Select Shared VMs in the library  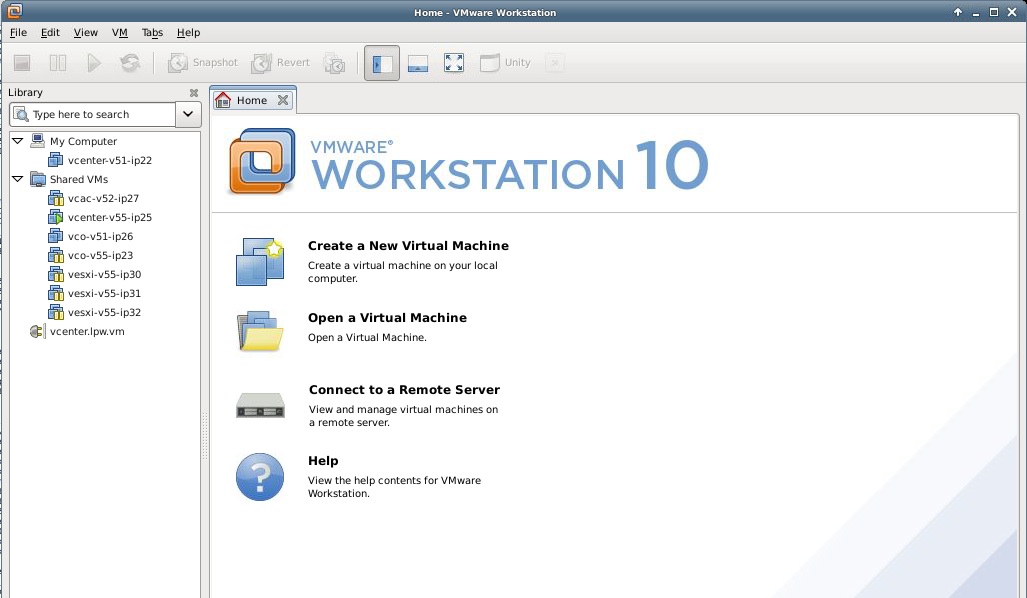tap(79, 179)
